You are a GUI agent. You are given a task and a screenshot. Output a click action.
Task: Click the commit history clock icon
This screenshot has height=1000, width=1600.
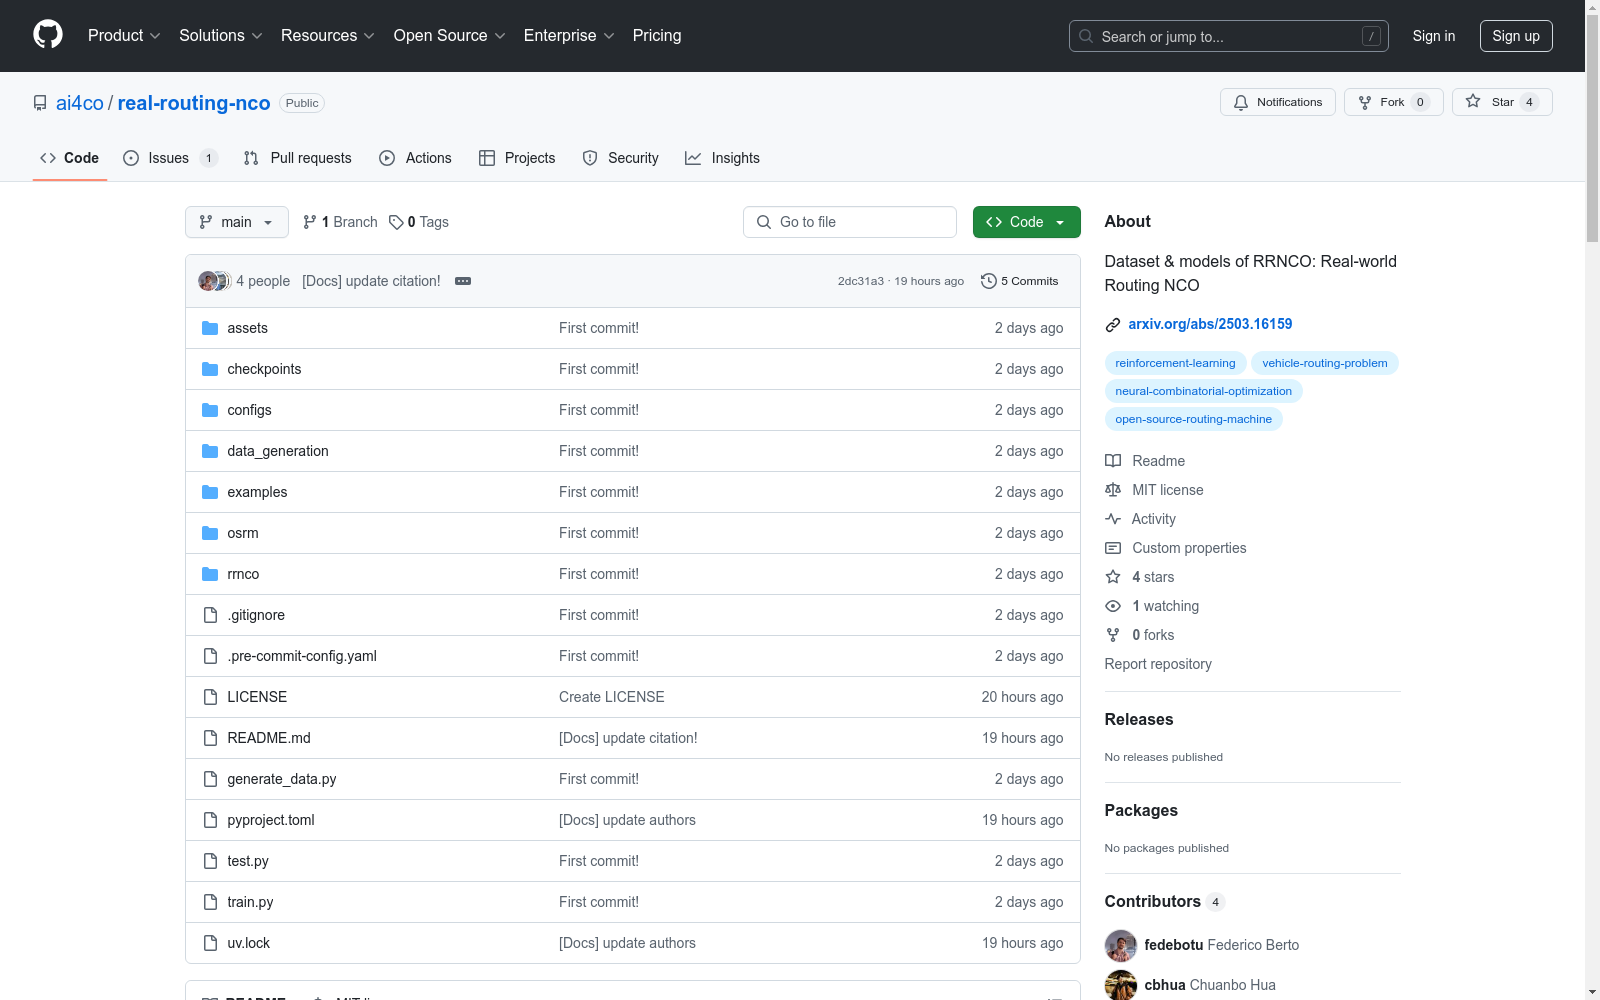click(989, 281)
